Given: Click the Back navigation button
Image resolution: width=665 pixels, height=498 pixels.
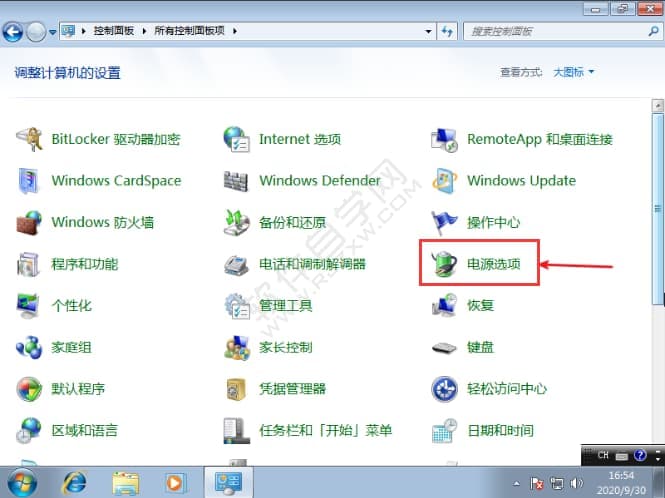Looking at the screenshot, I should click(14, 31).
